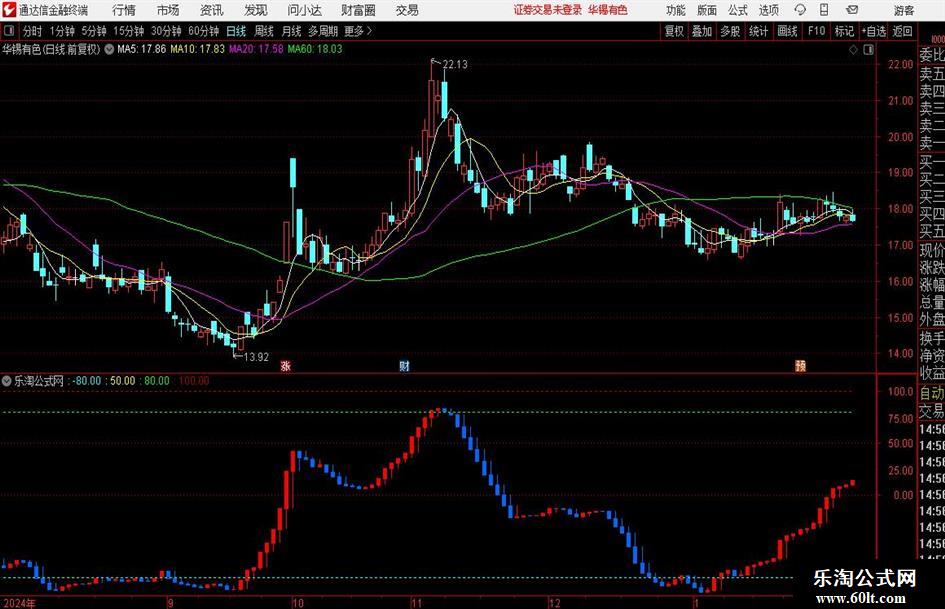Click the blue 财 marker on the chart
The height and width of the screenshot is (609, 945).
pos(404,365)
